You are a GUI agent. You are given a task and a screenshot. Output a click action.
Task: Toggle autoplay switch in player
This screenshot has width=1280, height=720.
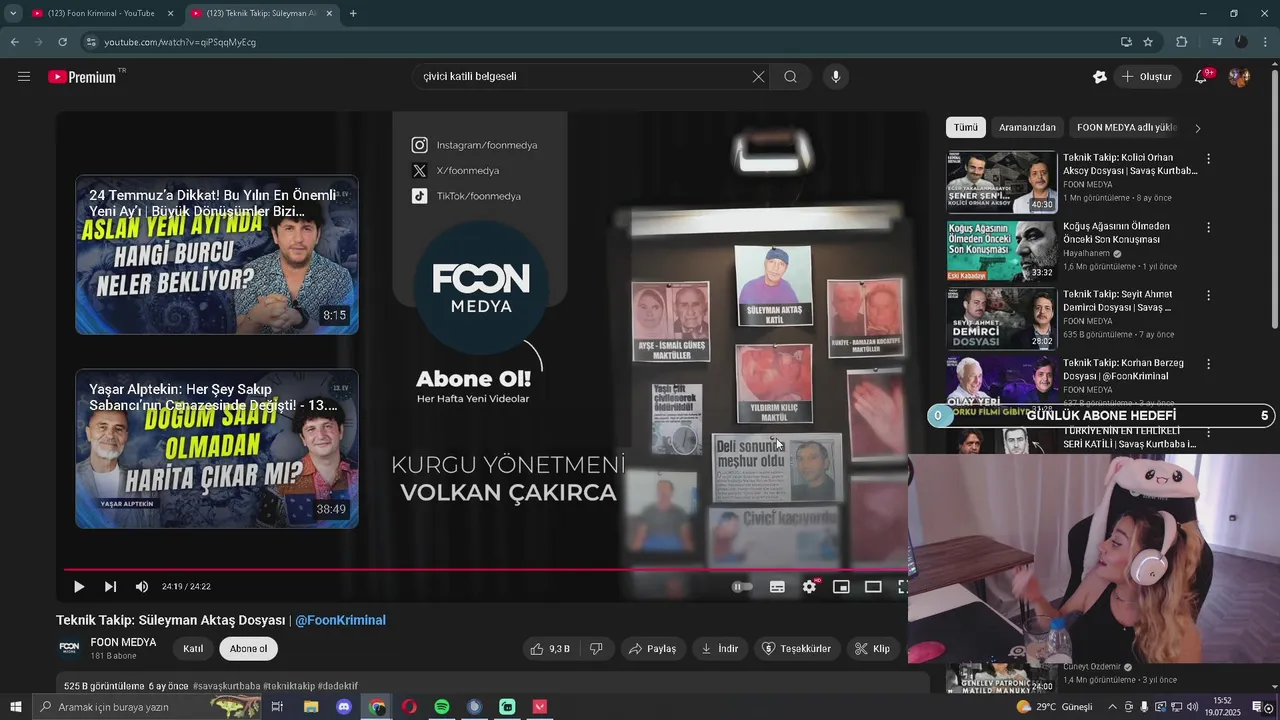(742, 587)
